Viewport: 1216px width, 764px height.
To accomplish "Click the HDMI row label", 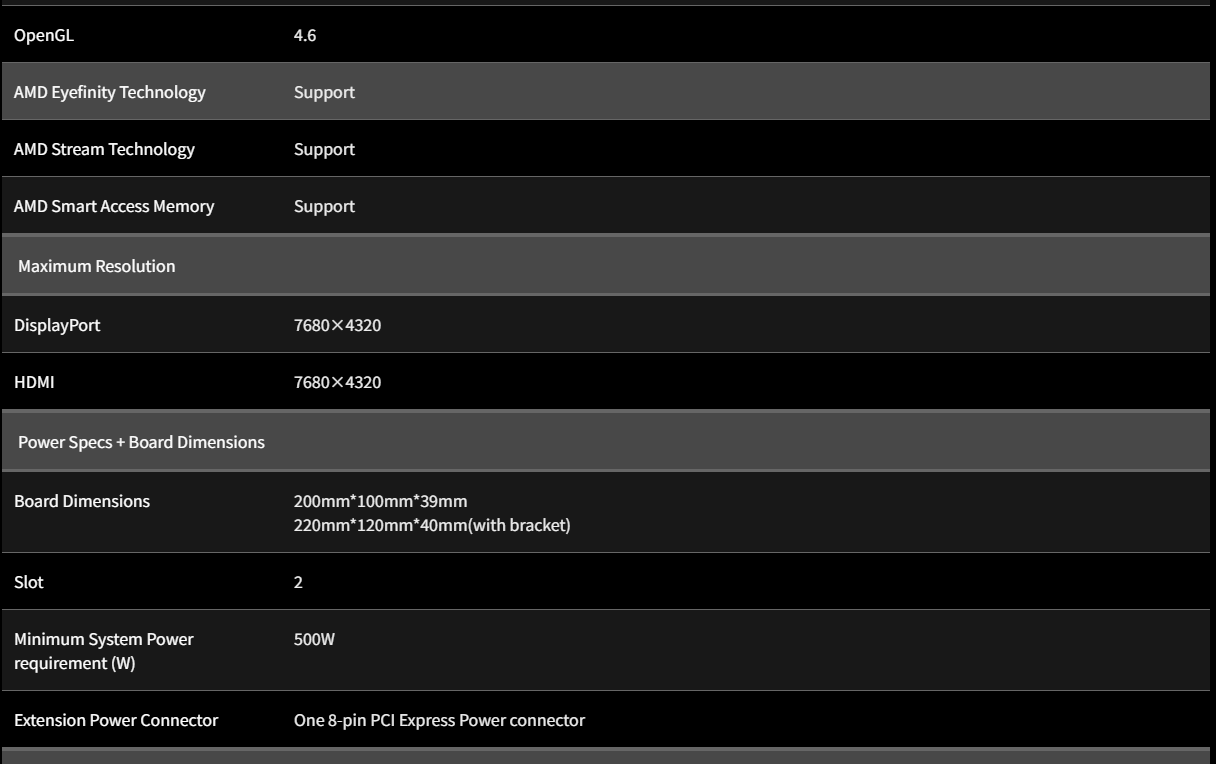I will click(x=34, y=382).
